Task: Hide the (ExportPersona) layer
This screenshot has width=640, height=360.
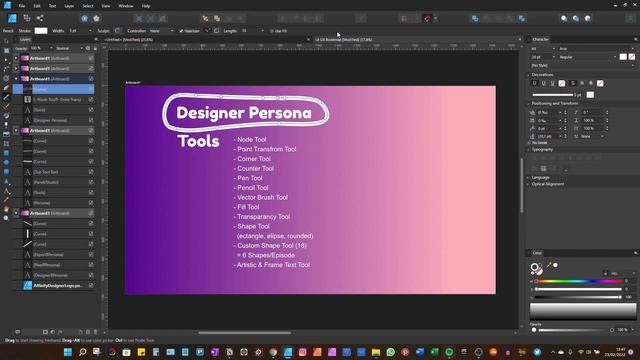Action: 91,254
